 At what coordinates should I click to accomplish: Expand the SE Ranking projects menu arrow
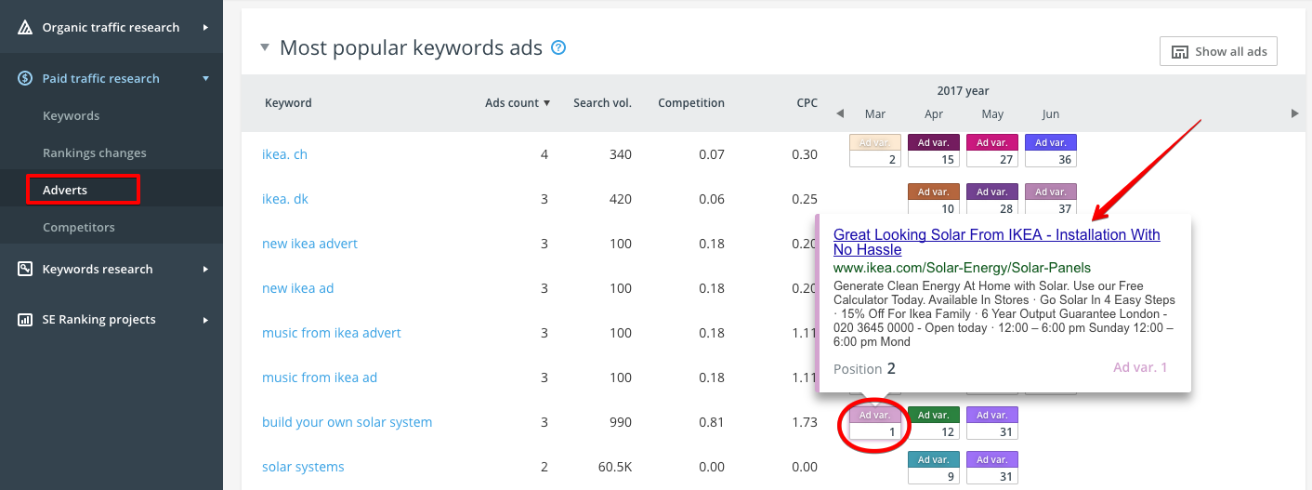[206, 320]
